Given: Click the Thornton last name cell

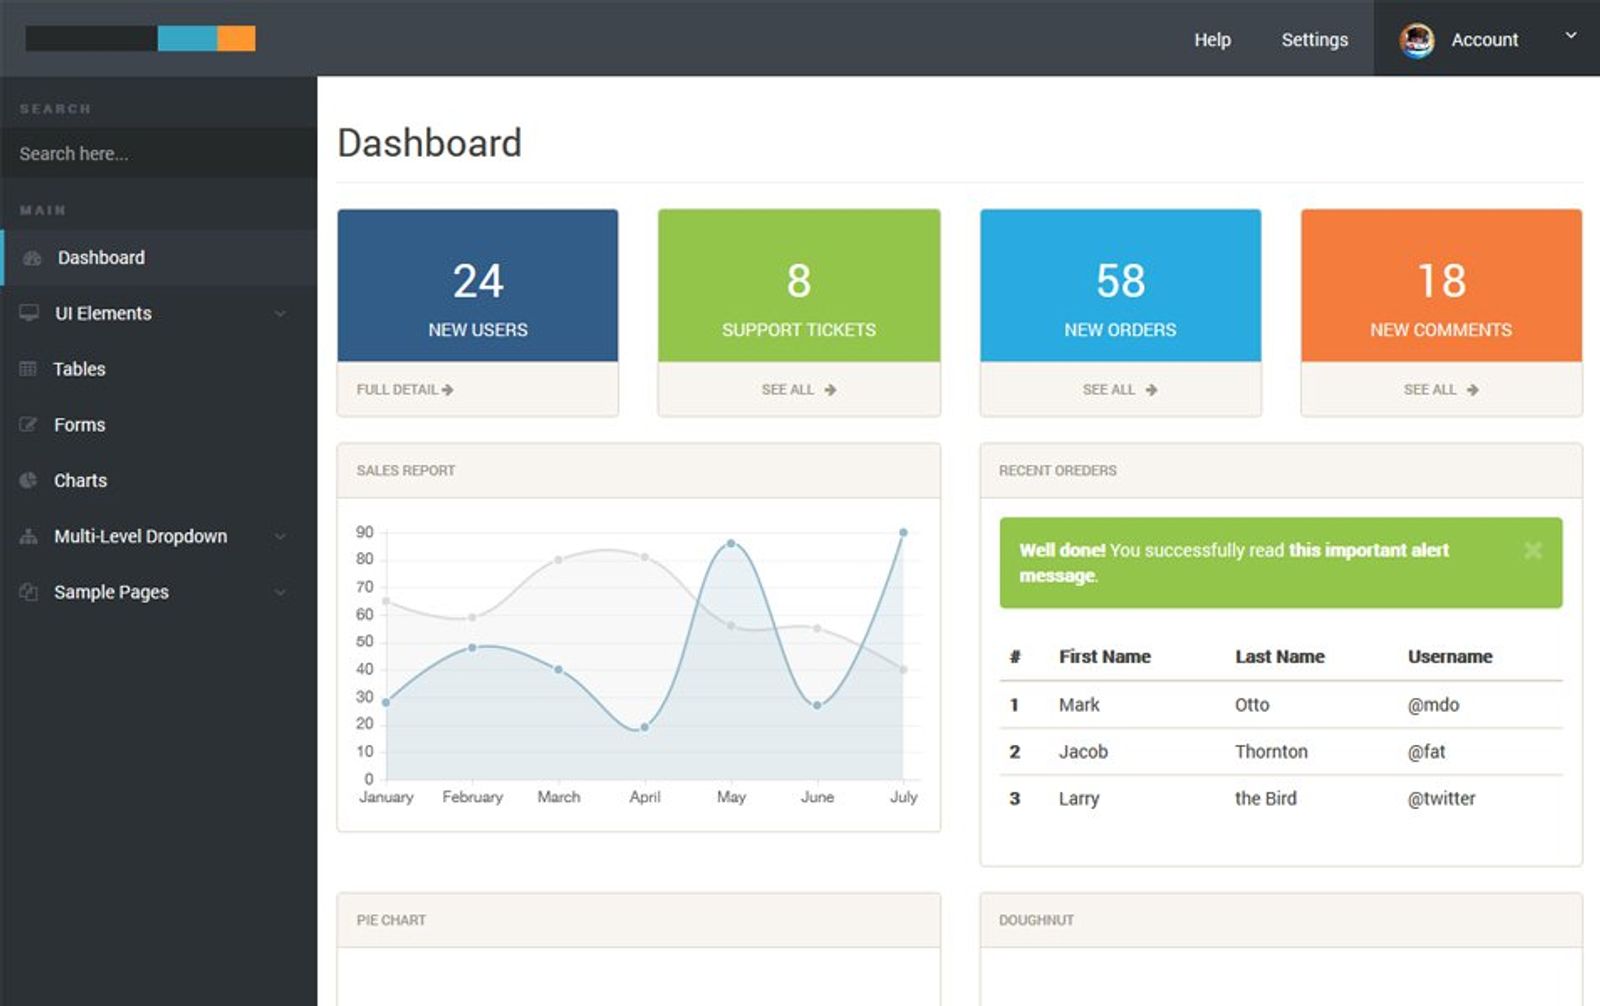Looking at the screenshot, I should point(1271,751).
